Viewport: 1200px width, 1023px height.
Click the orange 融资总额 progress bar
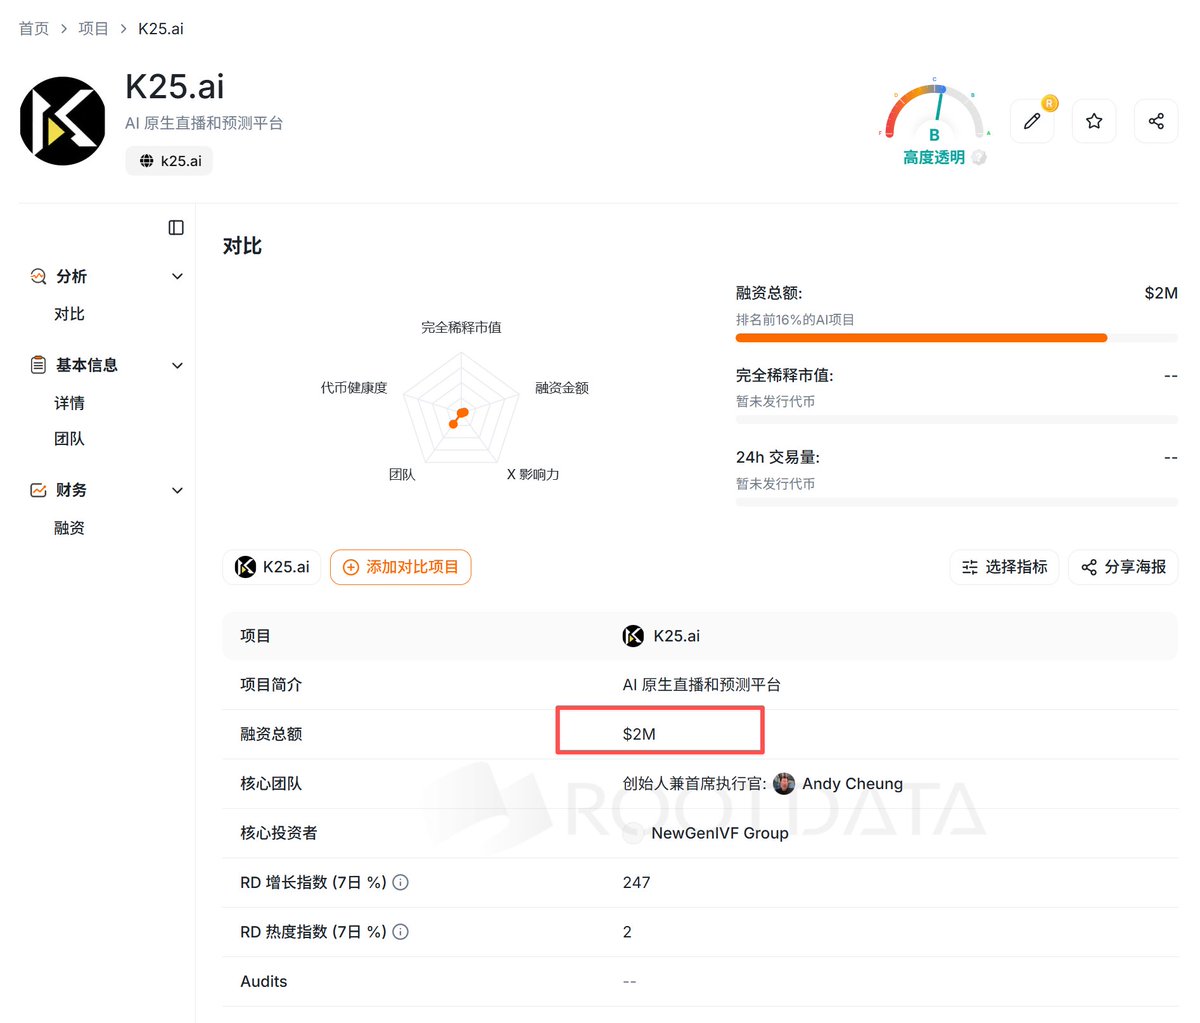click(921, 338)
